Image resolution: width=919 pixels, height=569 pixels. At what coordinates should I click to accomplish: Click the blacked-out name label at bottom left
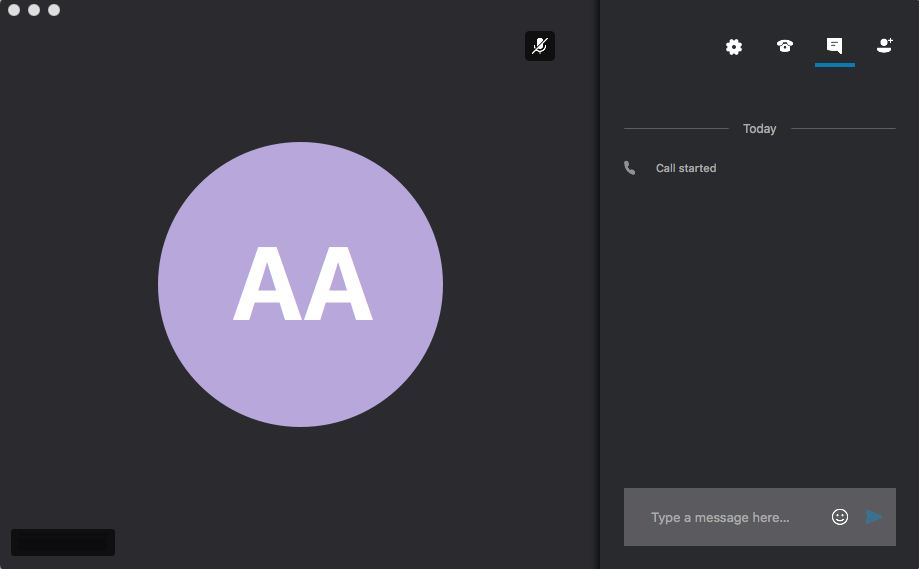(63, 542)
